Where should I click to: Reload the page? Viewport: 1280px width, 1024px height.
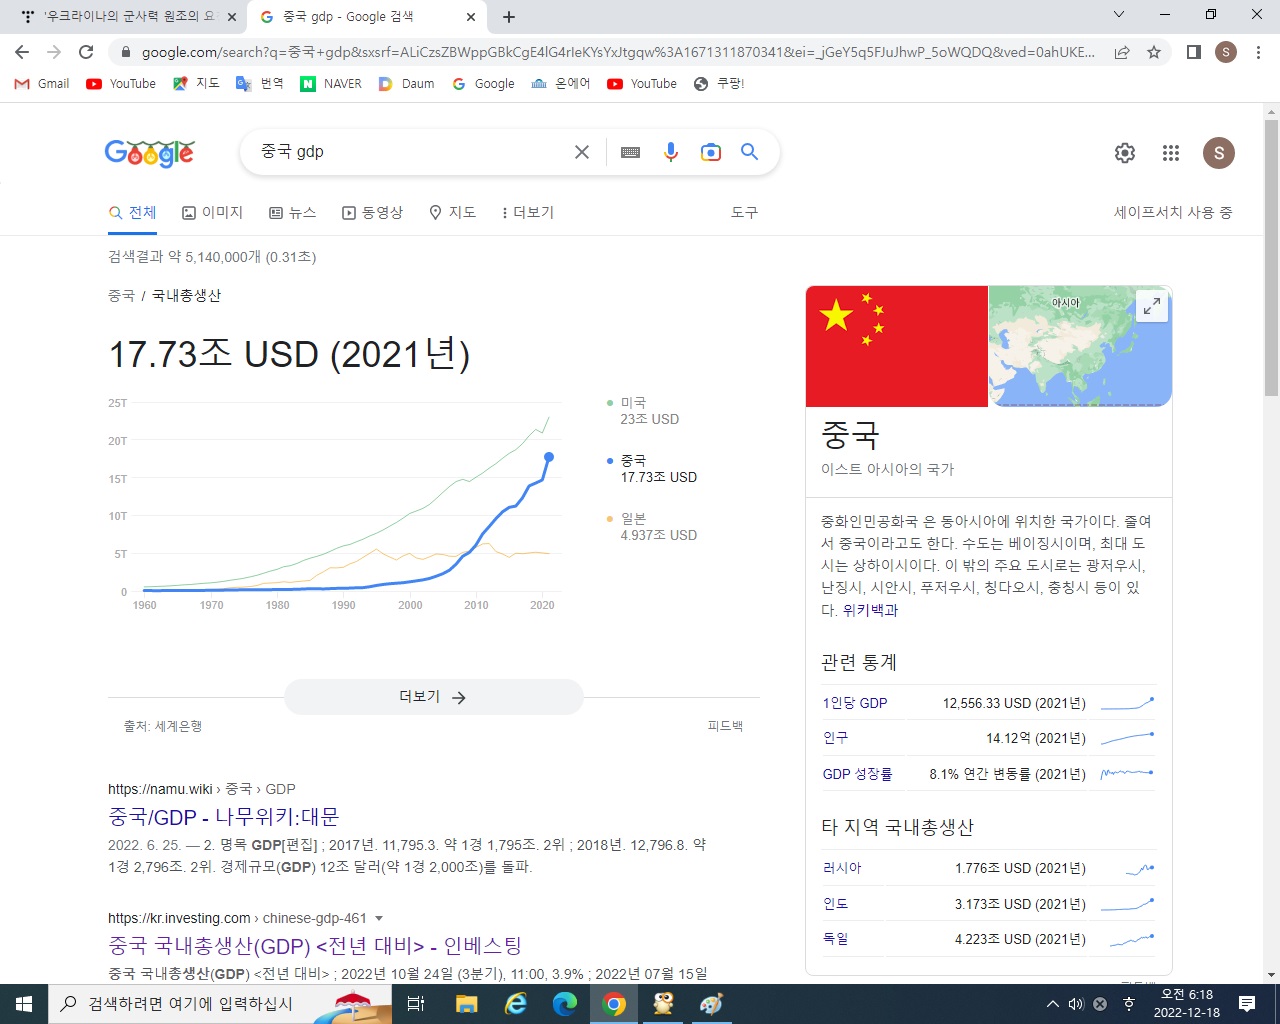pos(86,52)
